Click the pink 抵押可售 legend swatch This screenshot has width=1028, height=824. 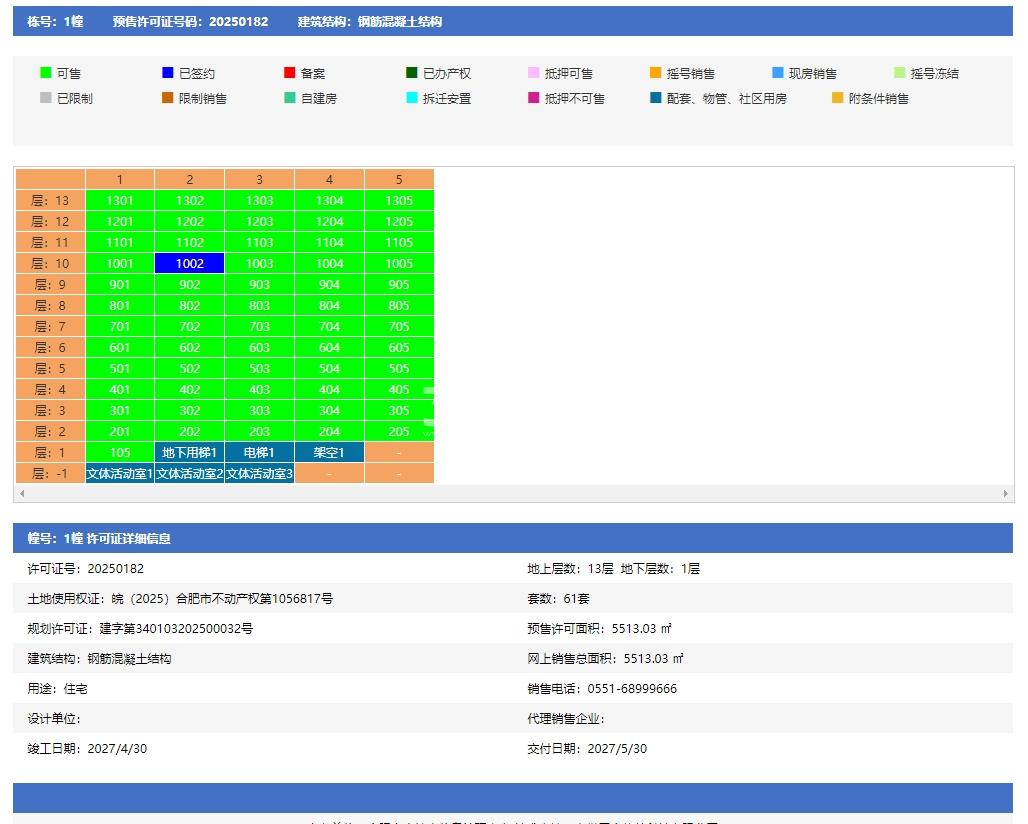[534, 73]
